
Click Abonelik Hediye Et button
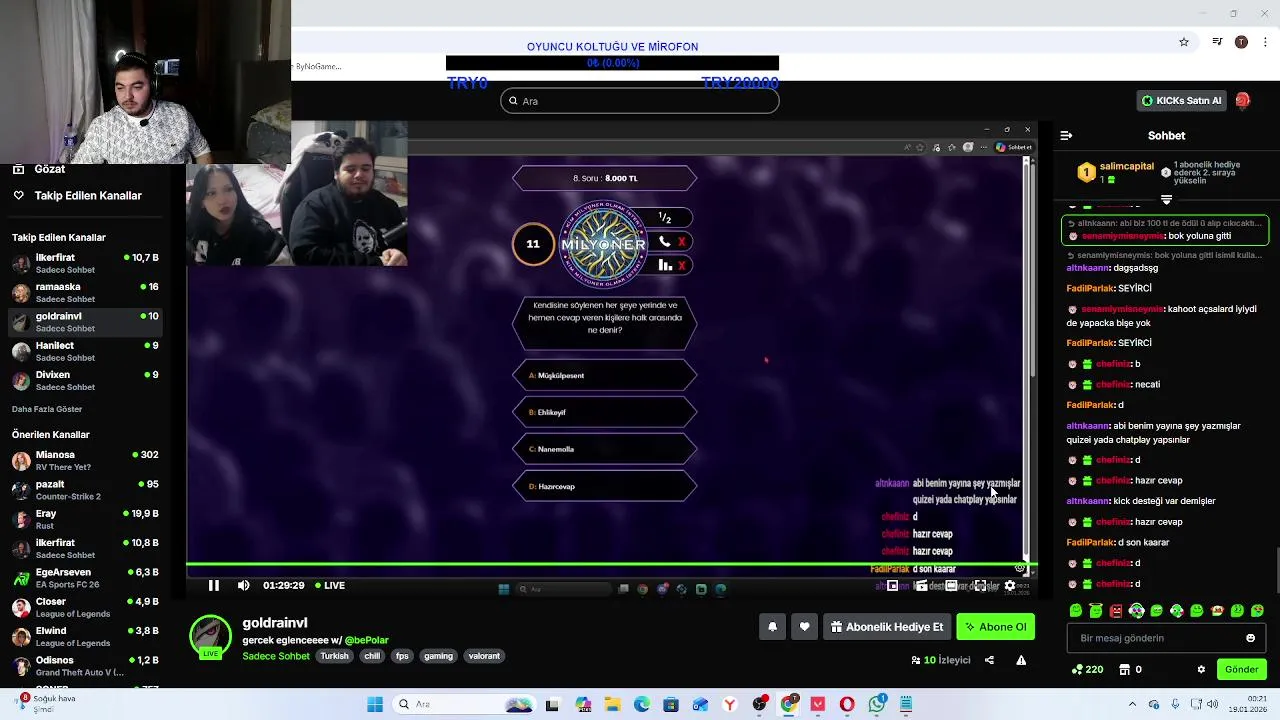pos(886,627)
